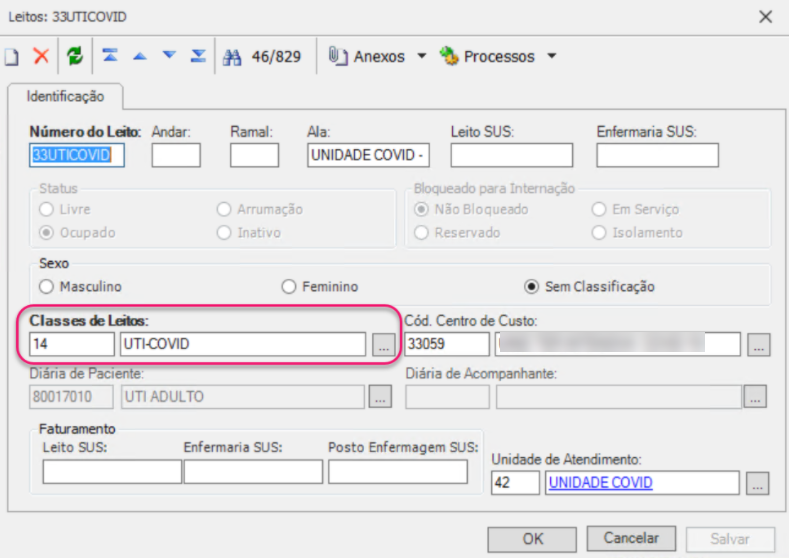Click the top Leito SUS field
The image size is (789, 558).
(512, 155)
